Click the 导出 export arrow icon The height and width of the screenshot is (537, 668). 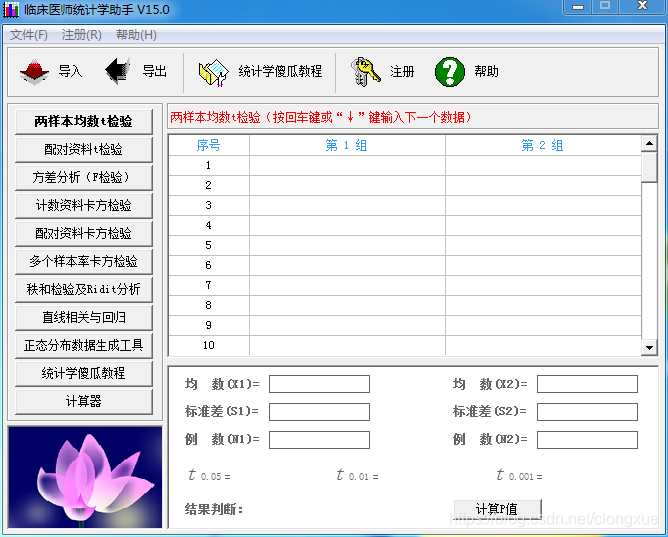pos(118,71)
